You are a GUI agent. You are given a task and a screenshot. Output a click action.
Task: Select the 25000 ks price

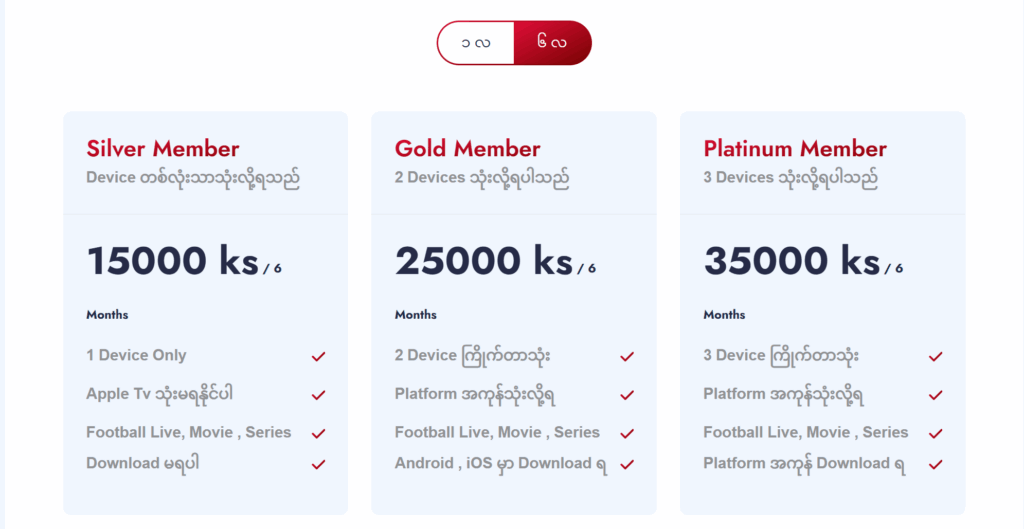pyautogui.click(x=484, y=261)
